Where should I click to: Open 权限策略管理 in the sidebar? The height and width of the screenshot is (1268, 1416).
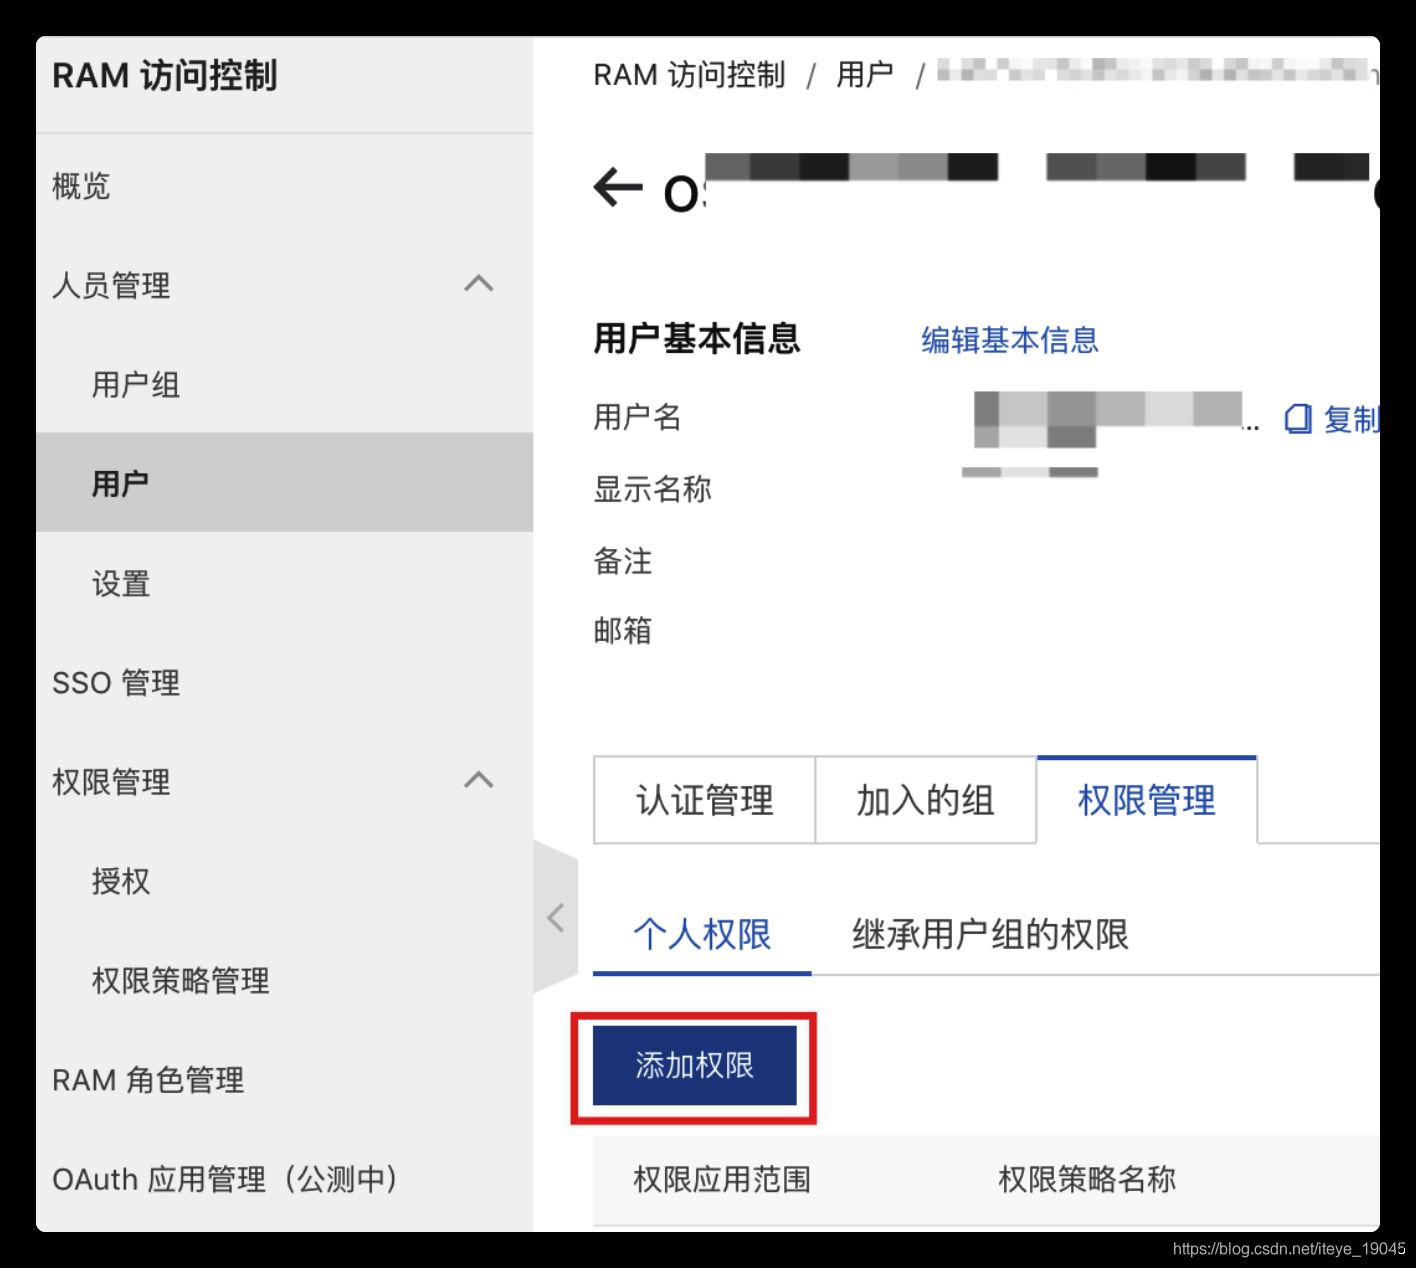pos(180,980)
